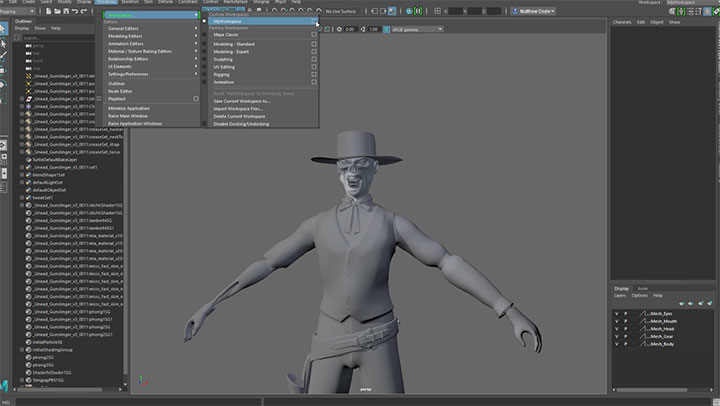This screenshot has width=720, height=406.
Task: Click create layer from selected icon
Action: [710, 303]
